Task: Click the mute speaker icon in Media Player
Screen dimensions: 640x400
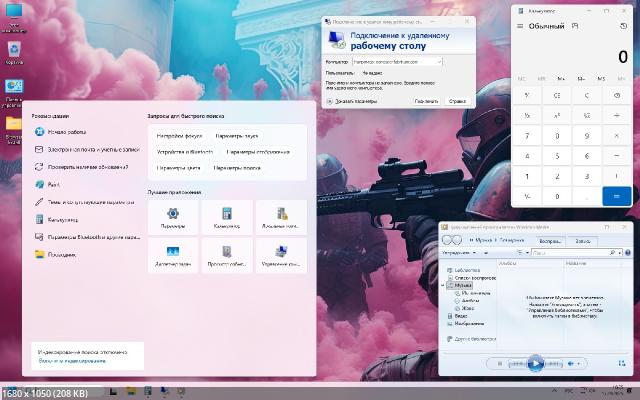Action: click(x=570, y=363)
